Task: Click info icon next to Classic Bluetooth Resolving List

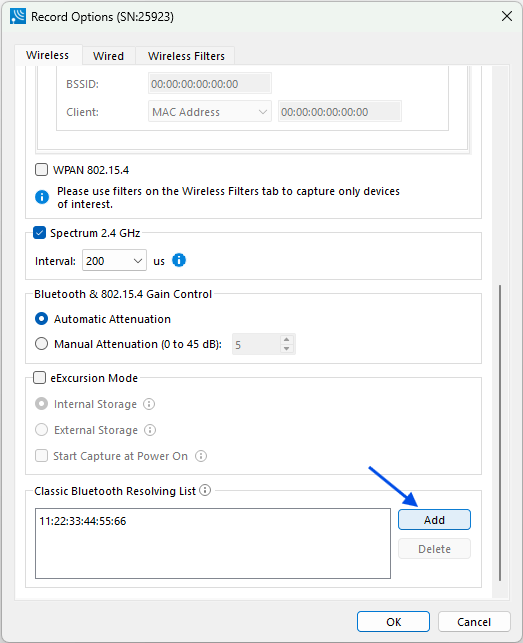Action: pyautogui.click(x=205, y=490)
